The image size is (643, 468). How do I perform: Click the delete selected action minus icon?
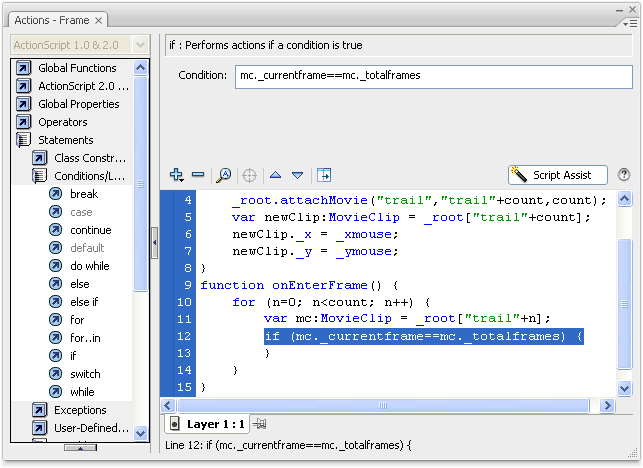coord(198,175)
